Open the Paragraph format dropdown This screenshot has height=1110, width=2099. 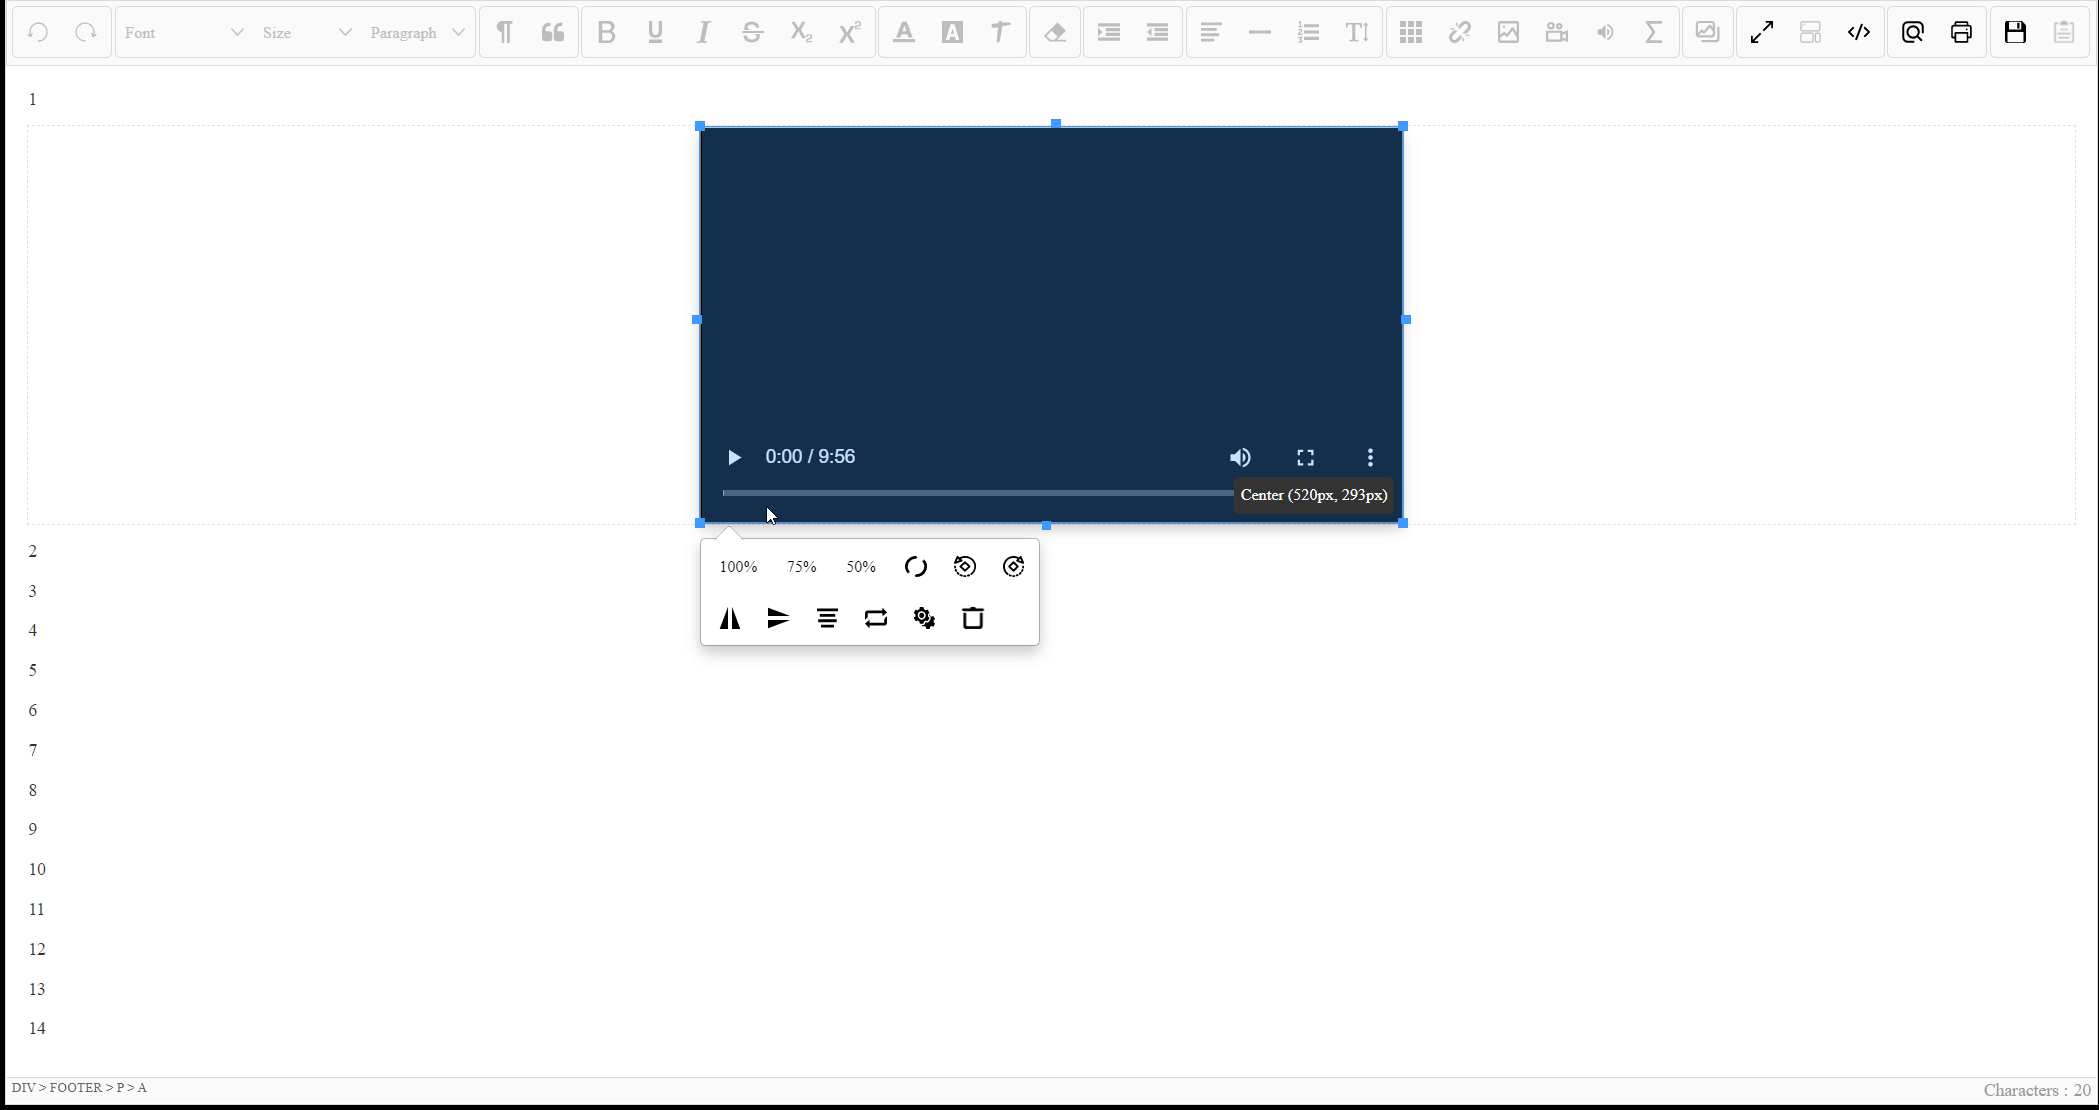[x=417, y=32]
